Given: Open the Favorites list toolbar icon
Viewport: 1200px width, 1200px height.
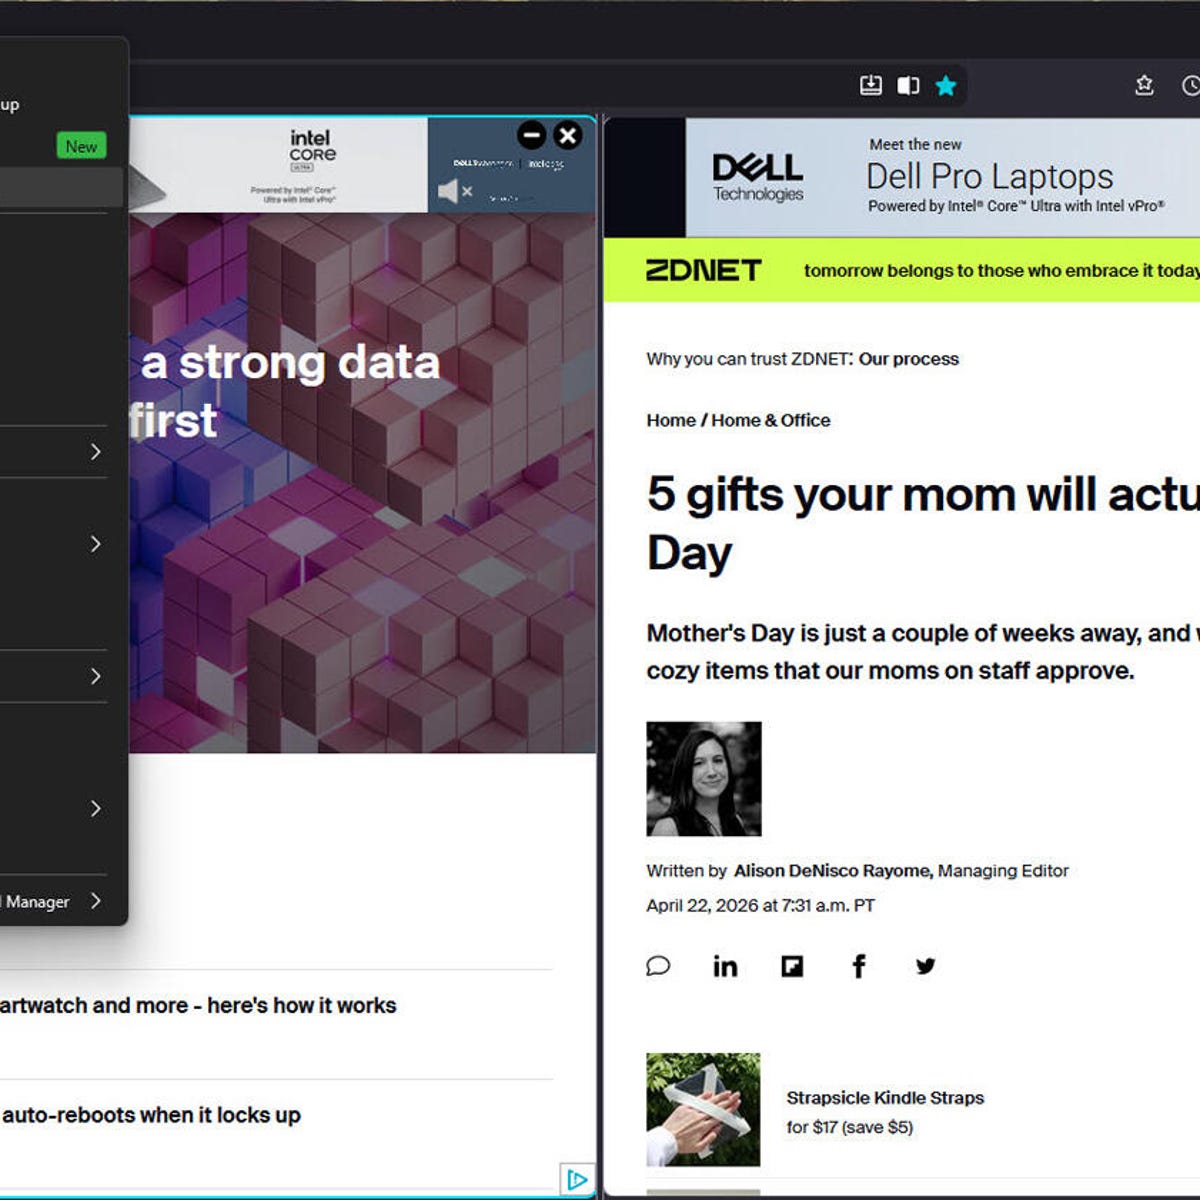Looking at the screenshot, I should [x=1144, y=86].
